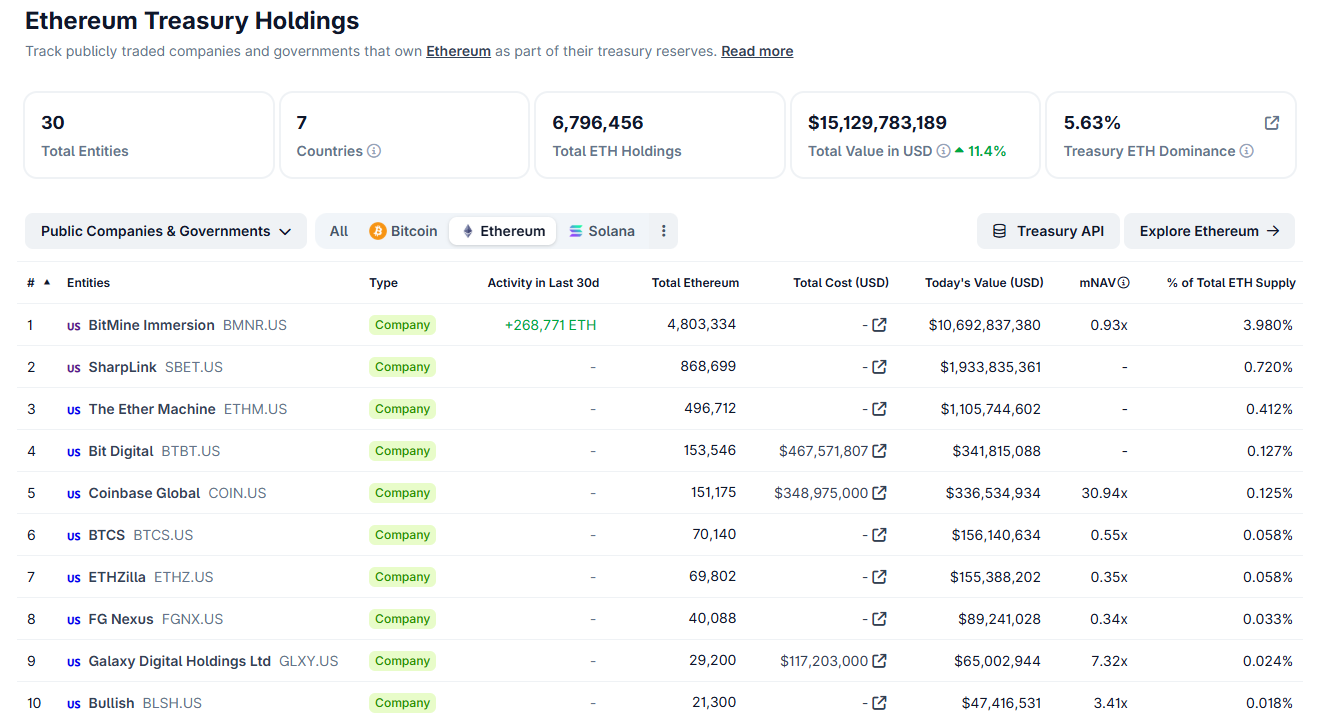
Task: Click the external link icon on Treasury ETH Dominance card
Action: click(x=1271, y=122)
